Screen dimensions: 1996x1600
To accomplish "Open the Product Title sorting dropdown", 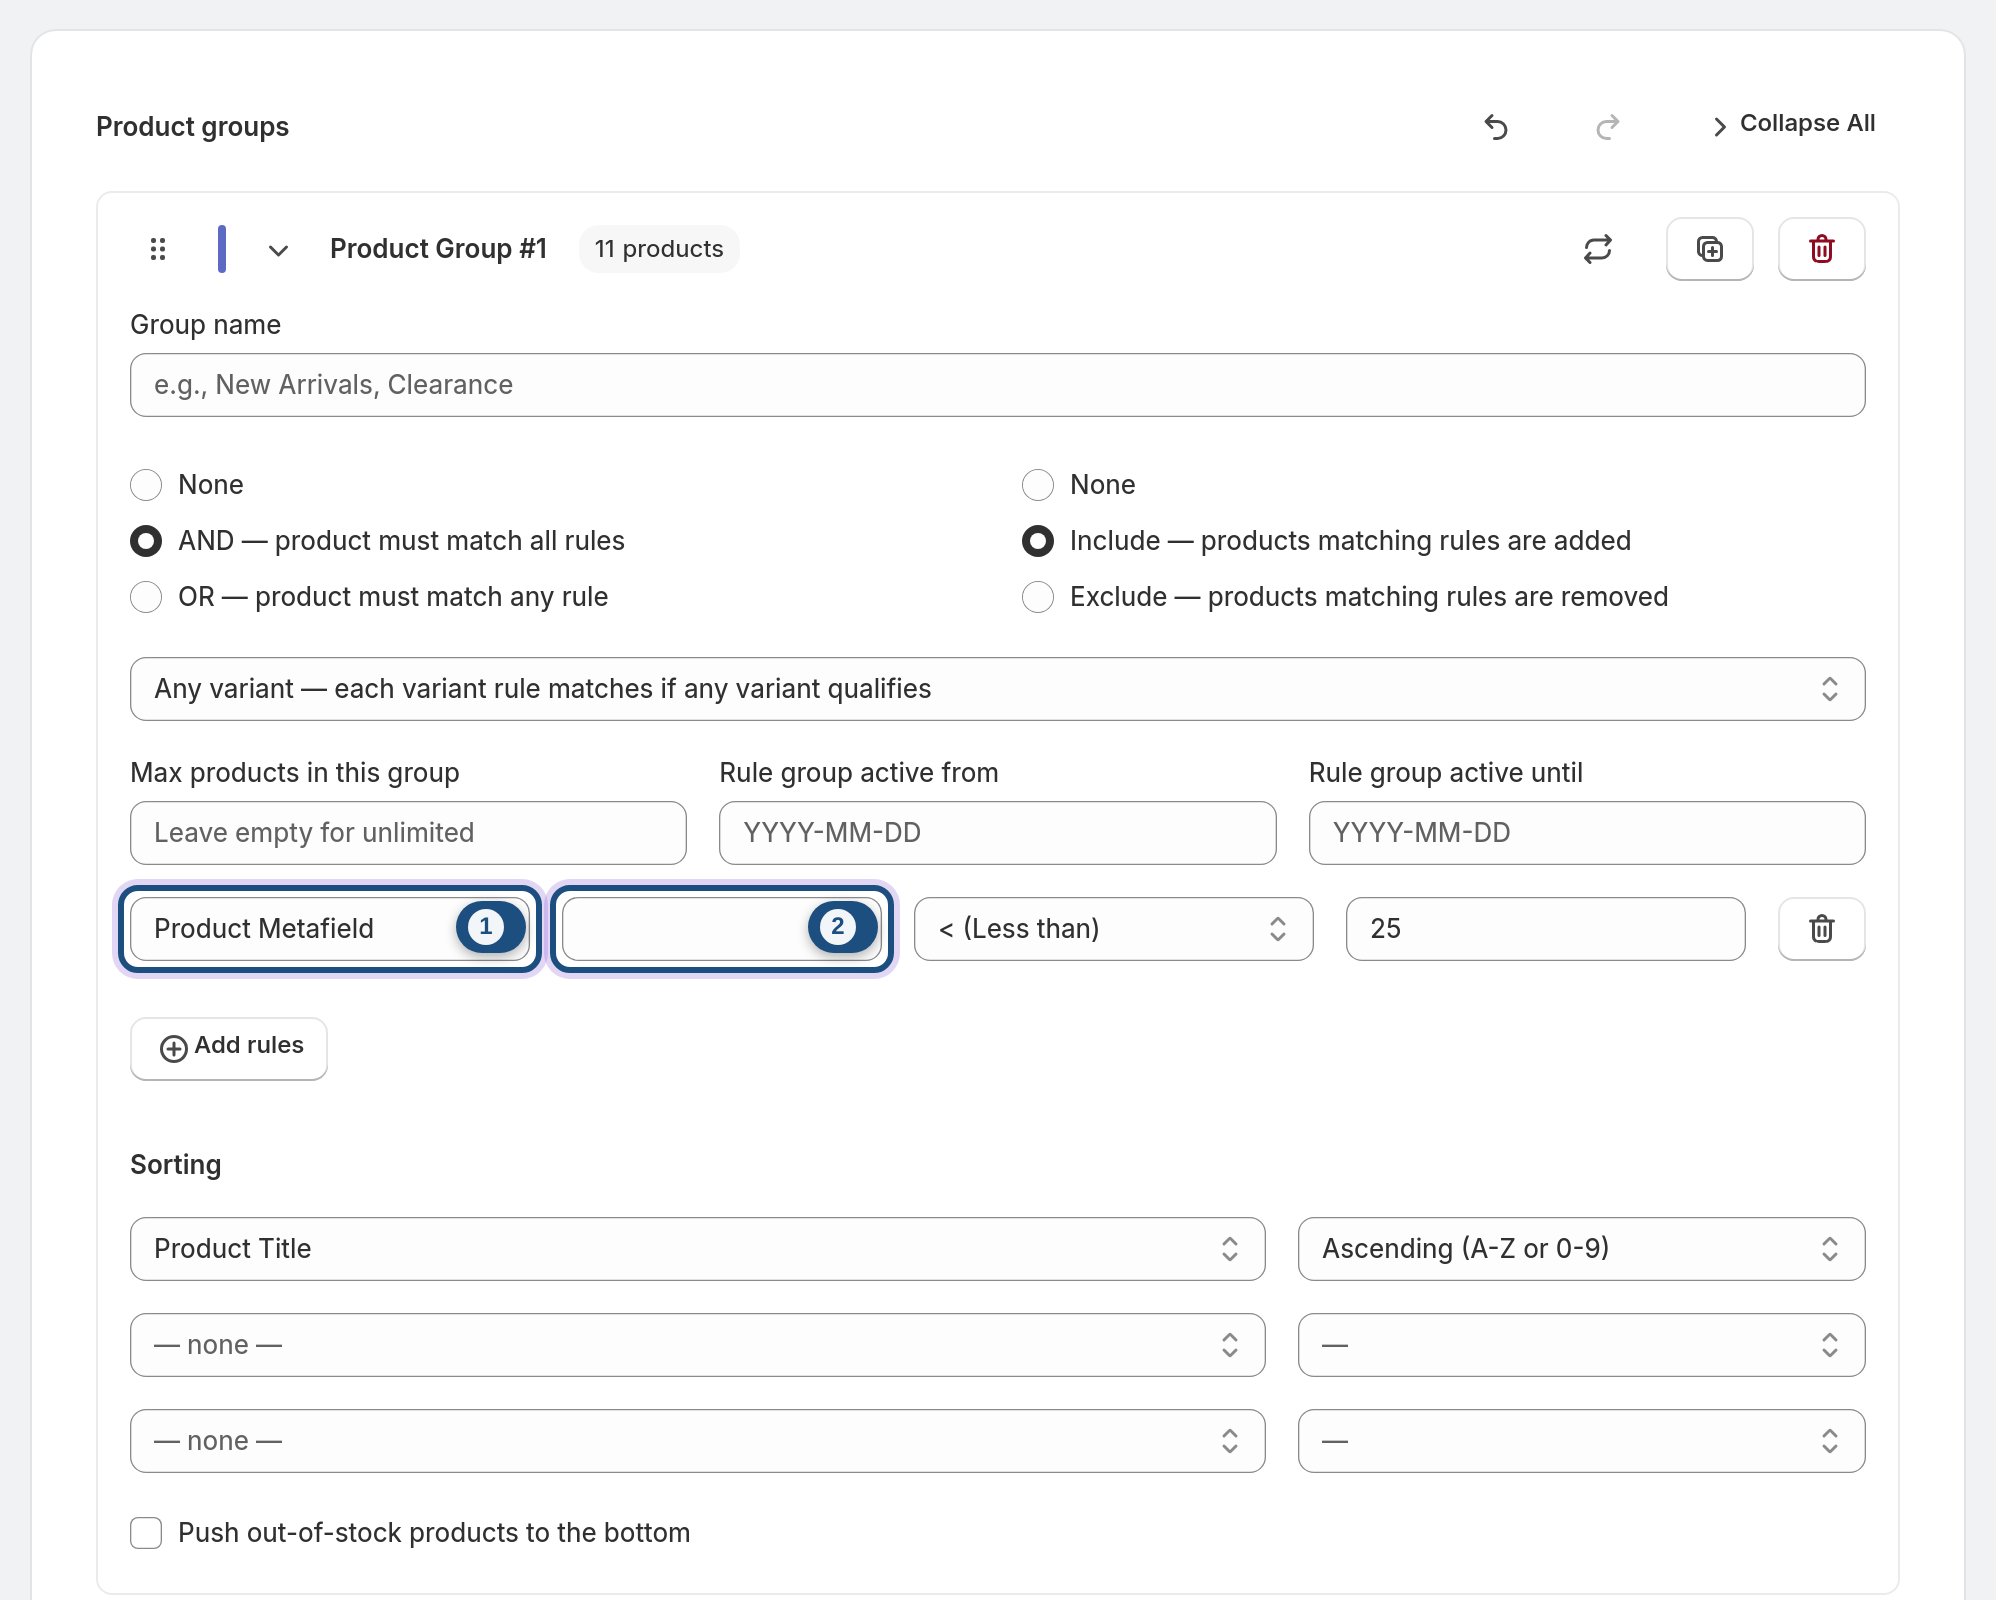I will click(x=698, y=1249).
